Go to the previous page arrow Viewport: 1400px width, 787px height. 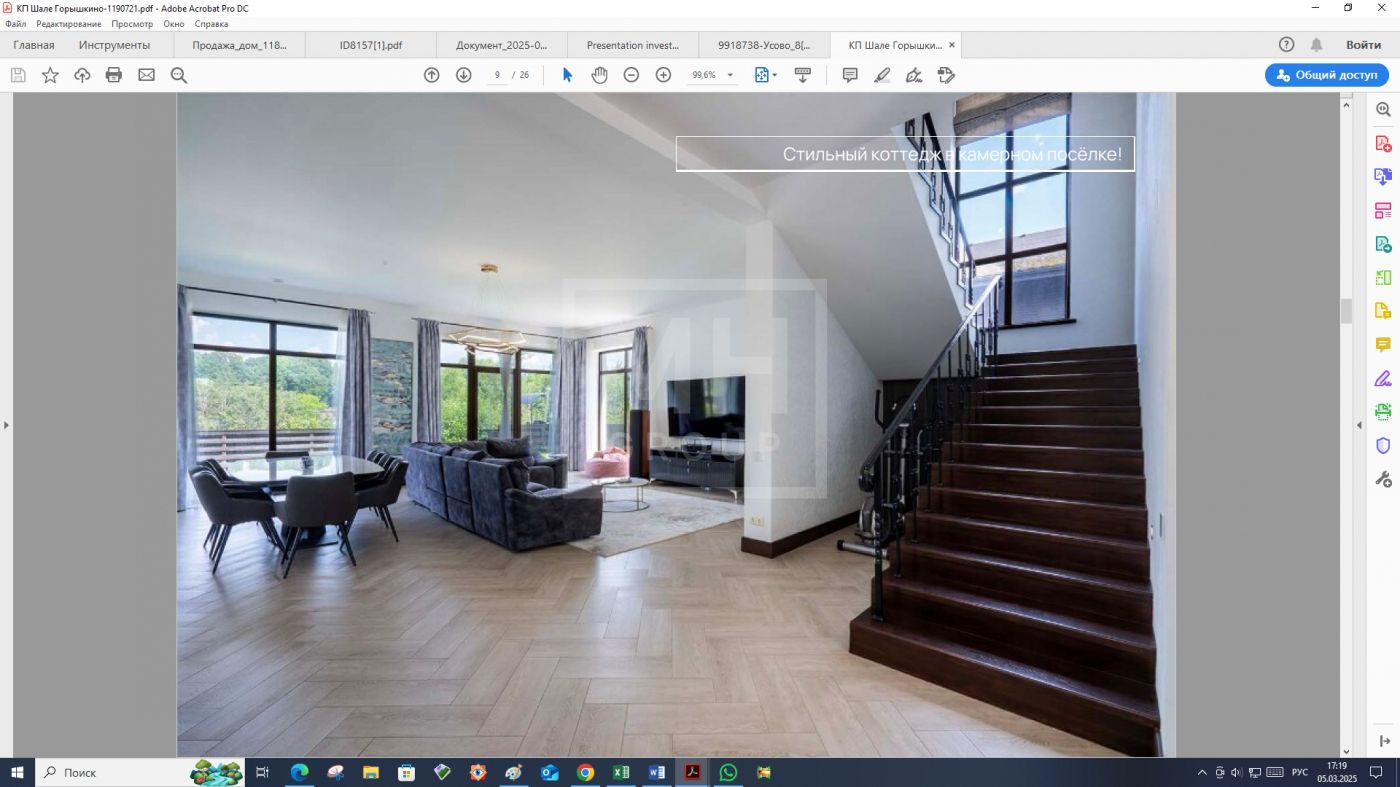point(432,75)
